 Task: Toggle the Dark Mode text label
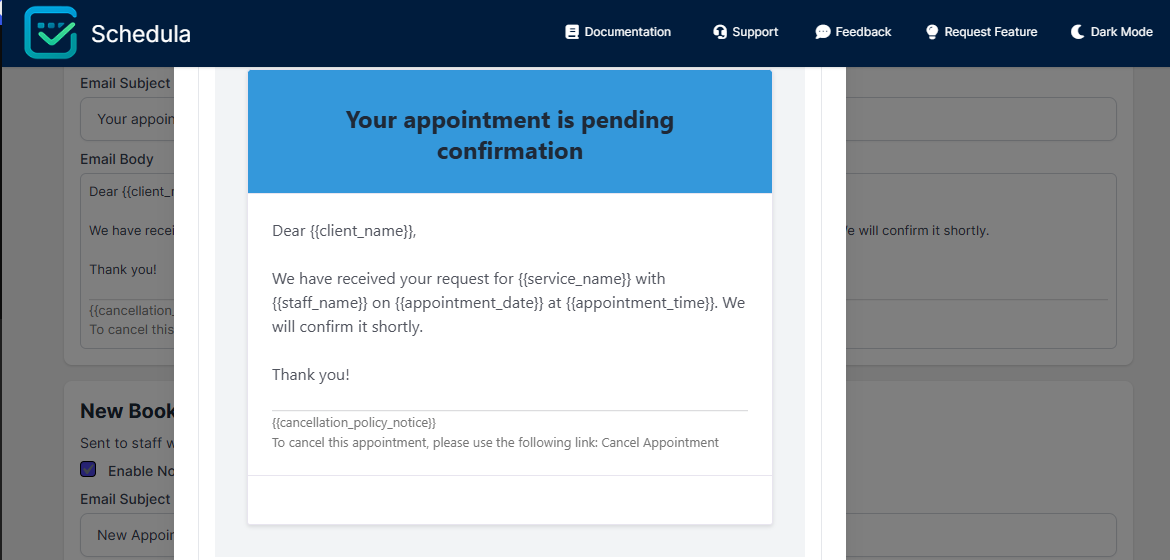[x=1121, y=32]
